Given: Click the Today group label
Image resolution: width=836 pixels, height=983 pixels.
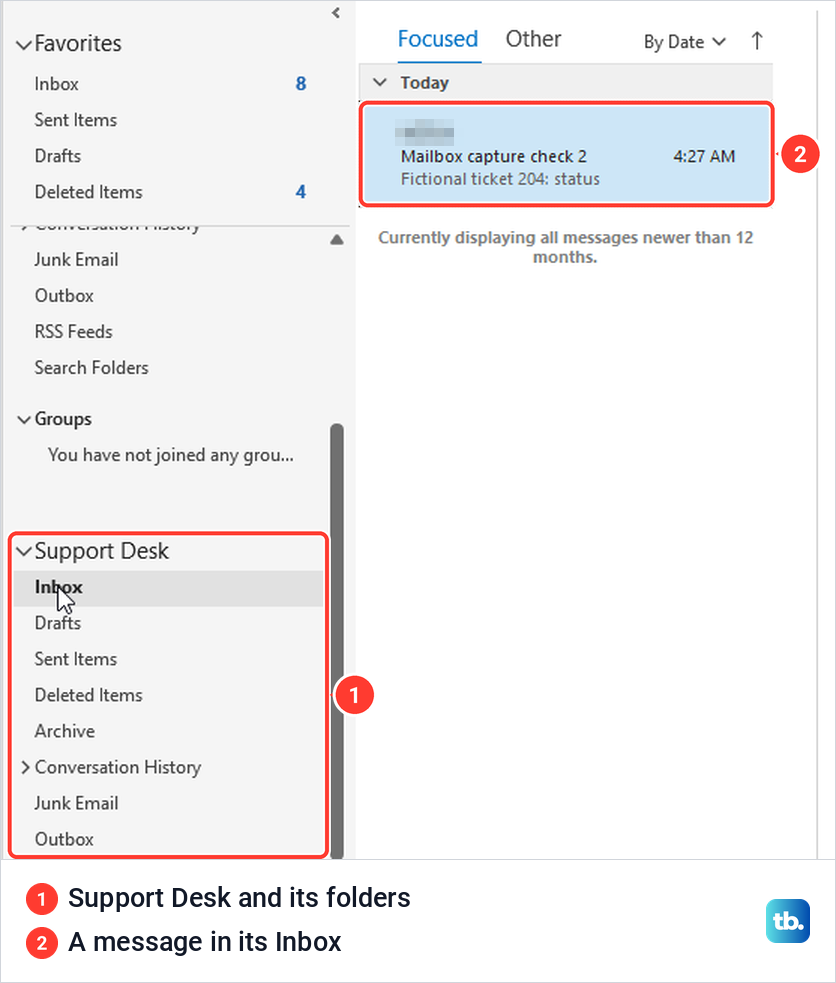Looking at the screenshot, I should click(424, 83).
